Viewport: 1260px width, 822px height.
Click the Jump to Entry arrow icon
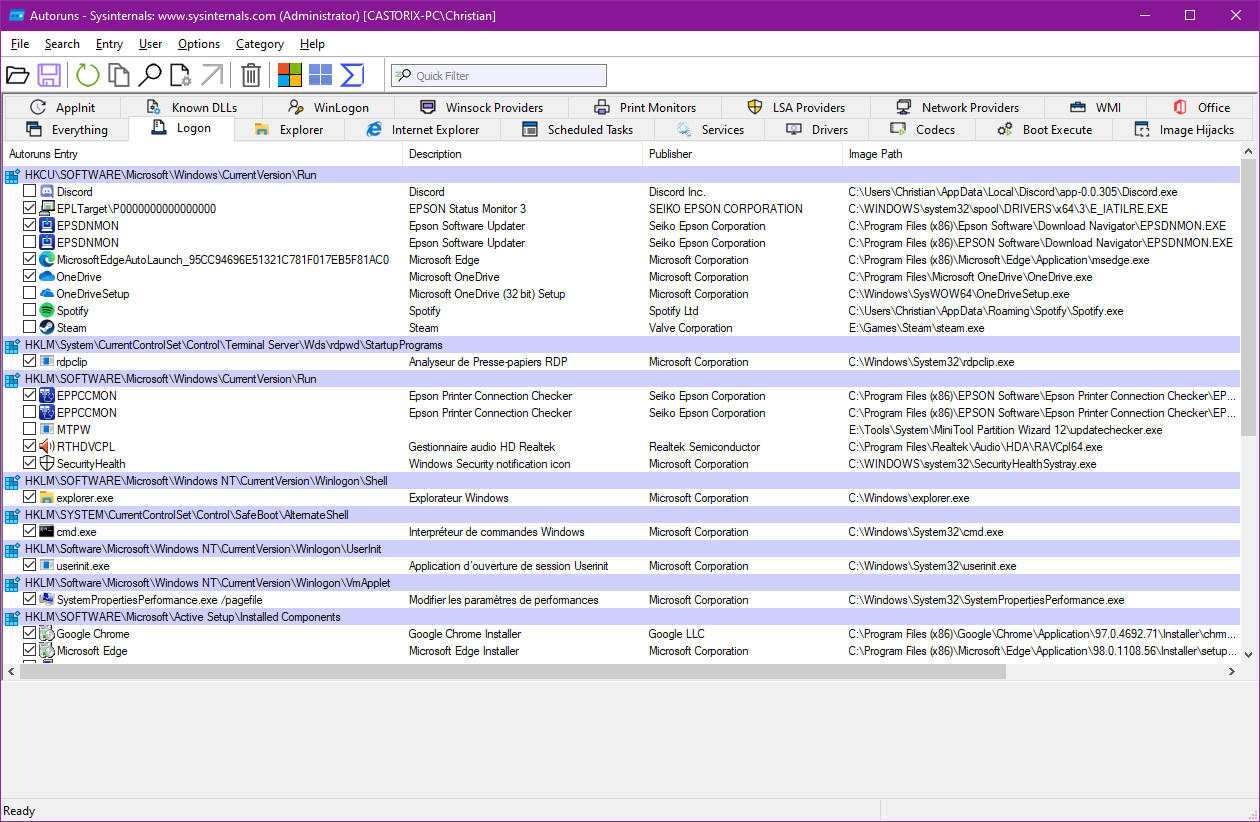(x=212, y=75)
